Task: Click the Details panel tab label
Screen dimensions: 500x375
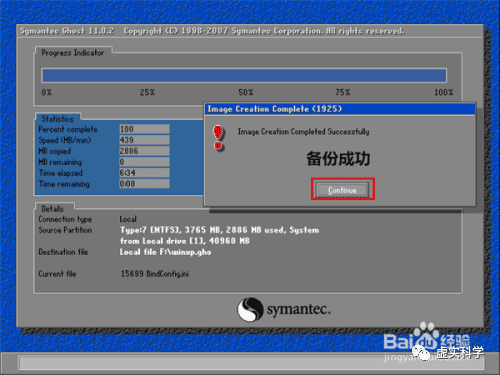Action: pyautogui.click(x=53, y=209)
